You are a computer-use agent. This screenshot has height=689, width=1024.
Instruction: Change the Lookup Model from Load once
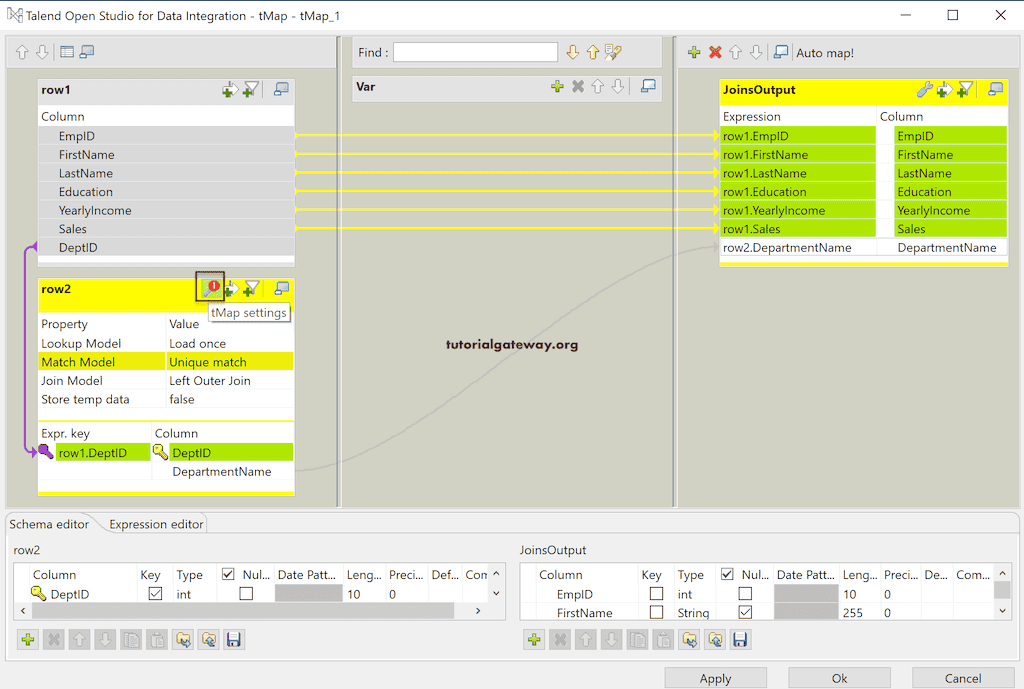pos(230,342)
